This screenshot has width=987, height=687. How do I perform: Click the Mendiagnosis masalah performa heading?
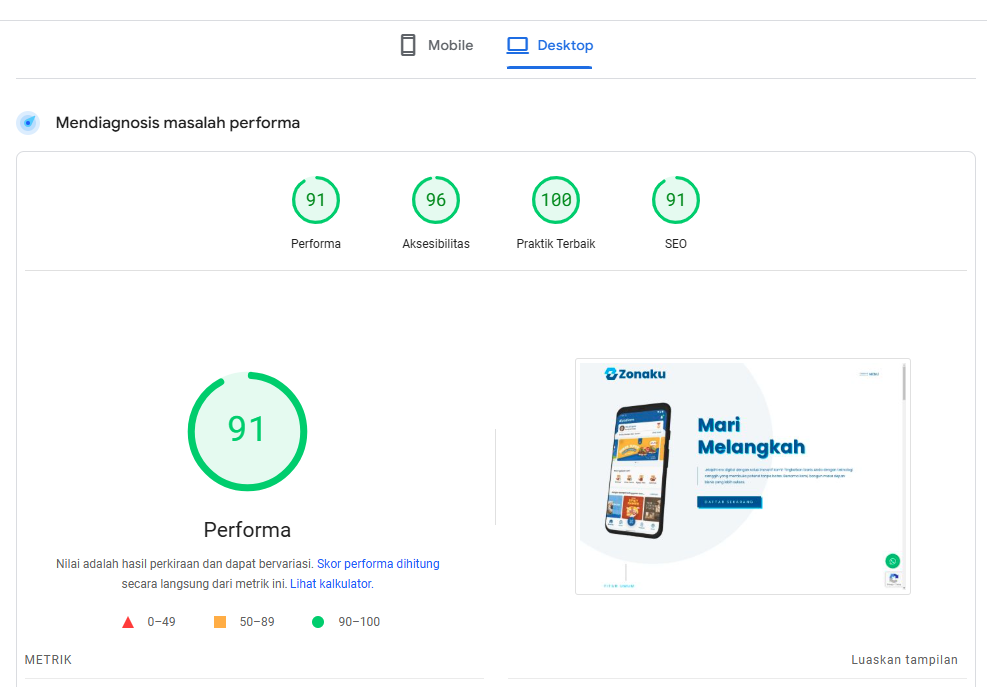click(178, 123)
